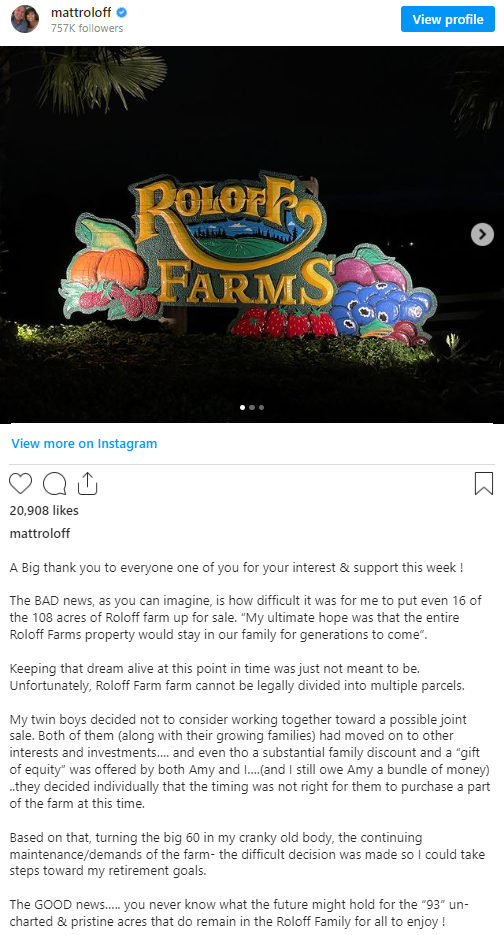Viewport: 504px width, 935px height.
Task: Click the 'A Big thank you' caption line
Action: point(236,567)
